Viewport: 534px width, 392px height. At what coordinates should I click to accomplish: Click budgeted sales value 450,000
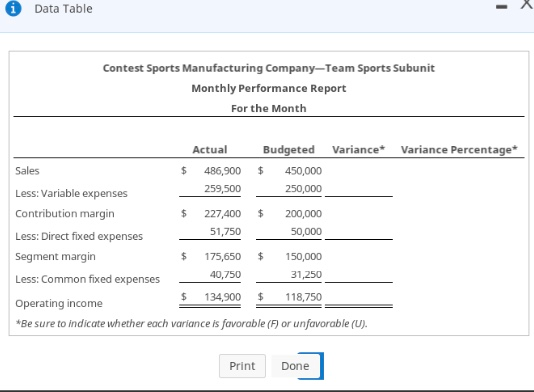303,171
